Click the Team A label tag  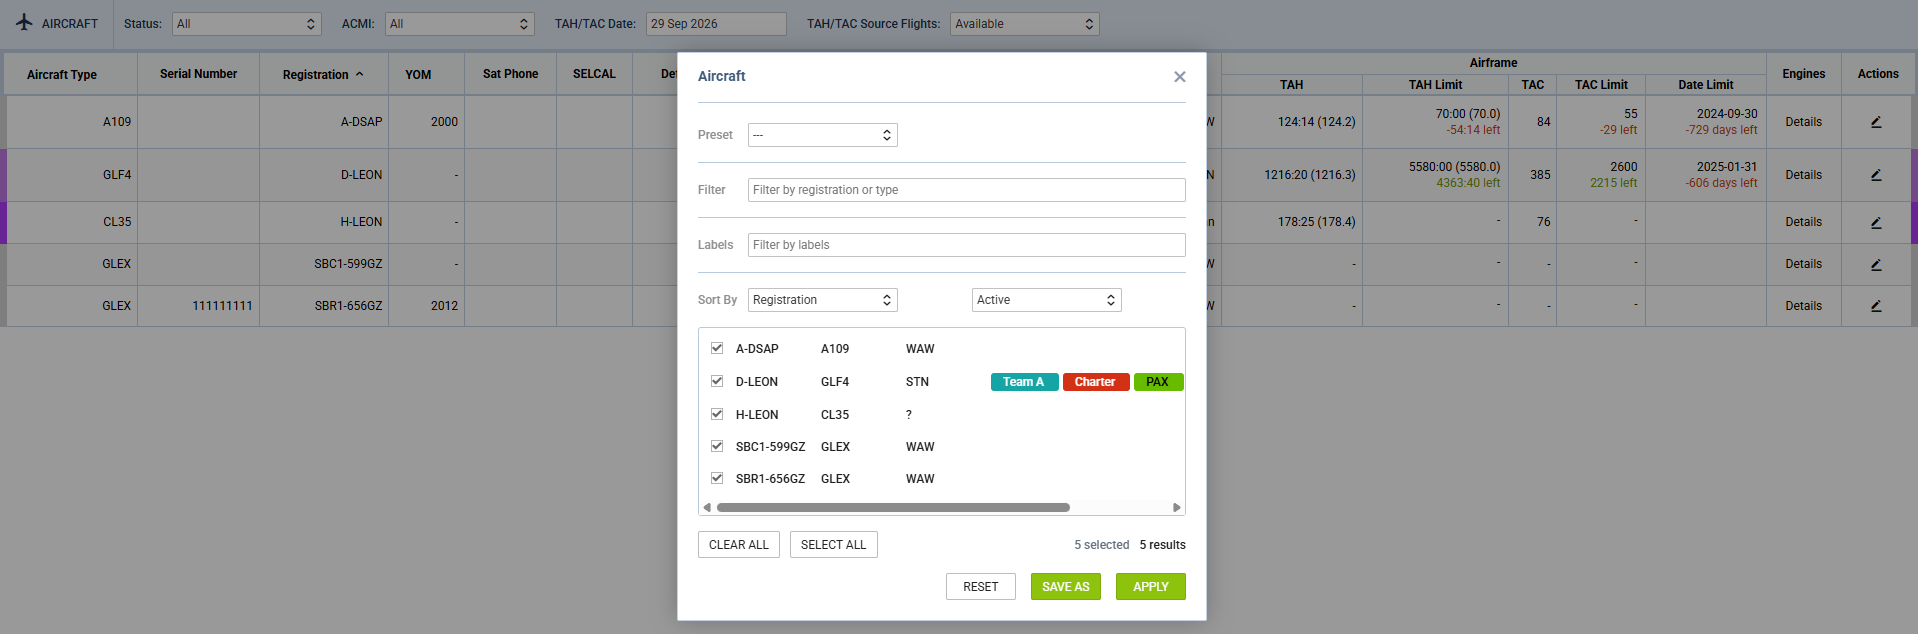(1025, 382)
